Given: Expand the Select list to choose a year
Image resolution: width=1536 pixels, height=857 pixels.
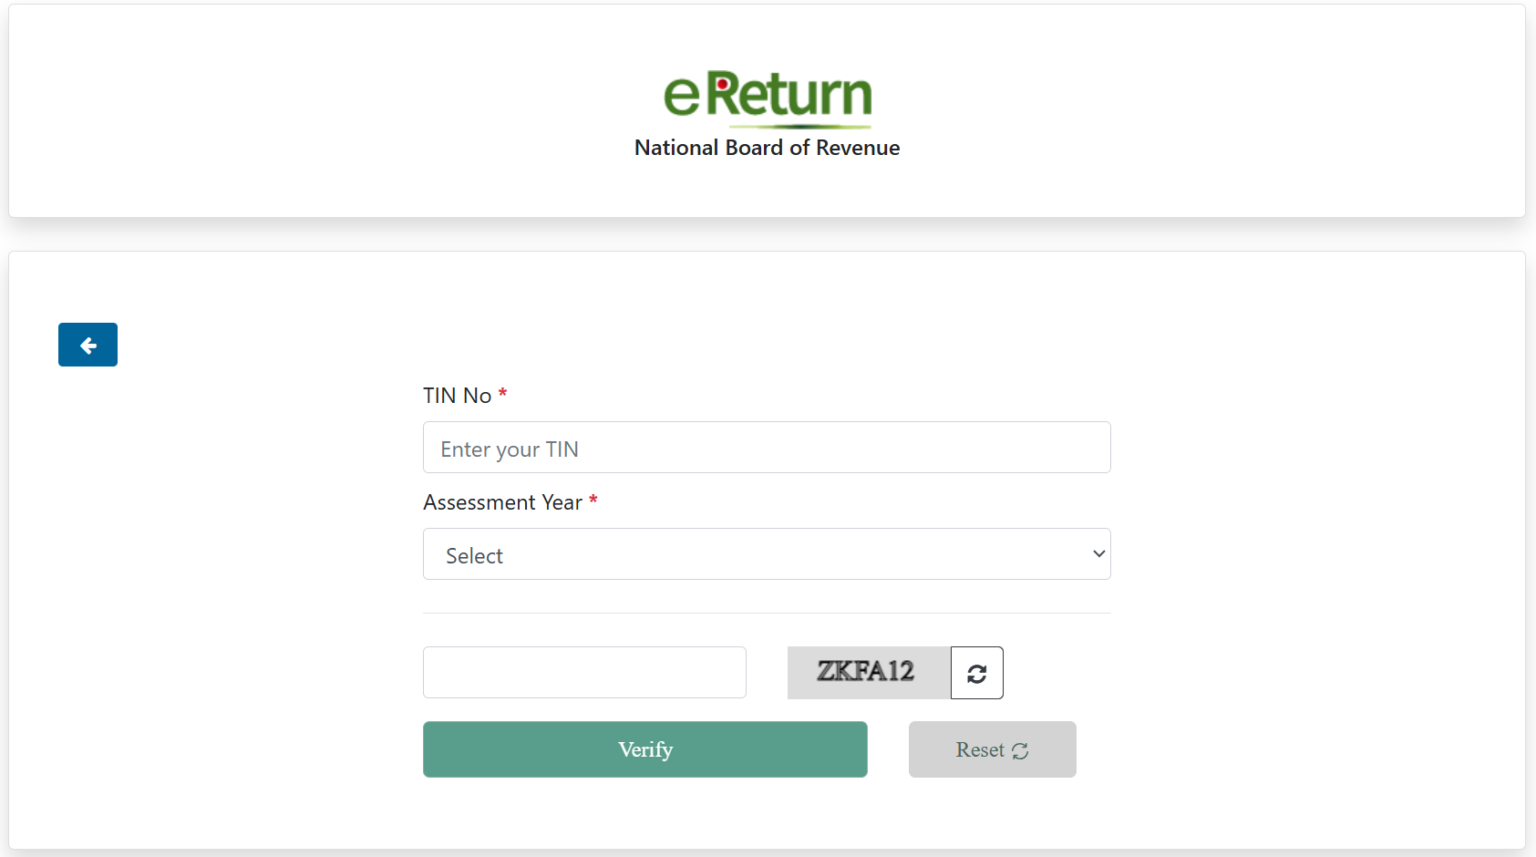Looking at the screenshot, I should click(x=767, y=554).
